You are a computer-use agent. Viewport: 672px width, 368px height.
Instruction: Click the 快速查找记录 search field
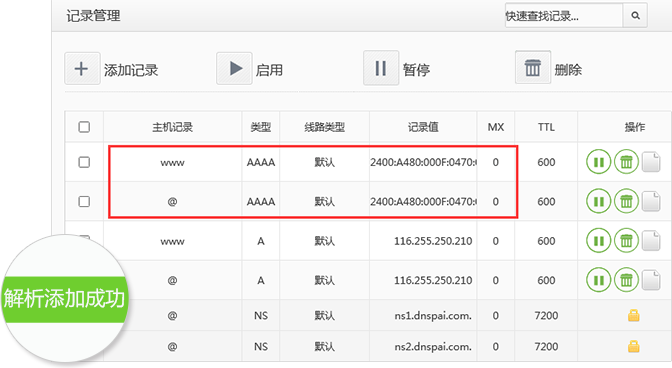[564, 16]
